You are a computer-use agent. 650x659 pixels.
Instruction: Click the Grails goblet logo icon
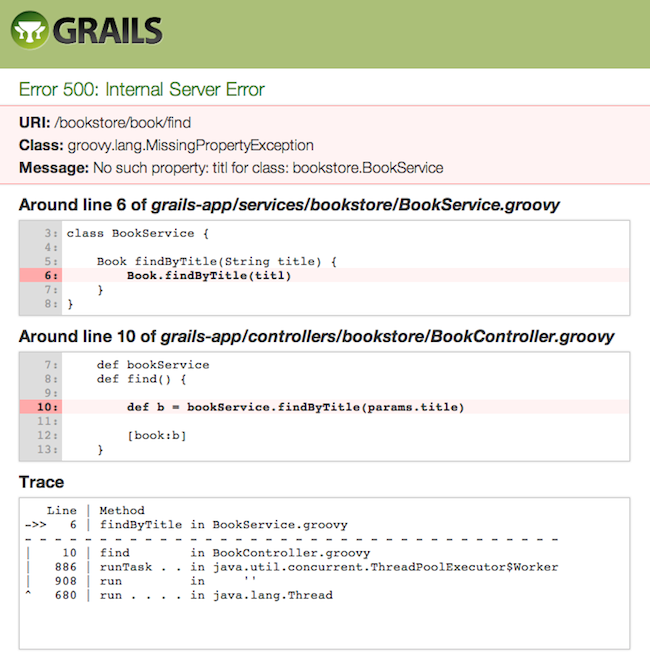[30, 32]
